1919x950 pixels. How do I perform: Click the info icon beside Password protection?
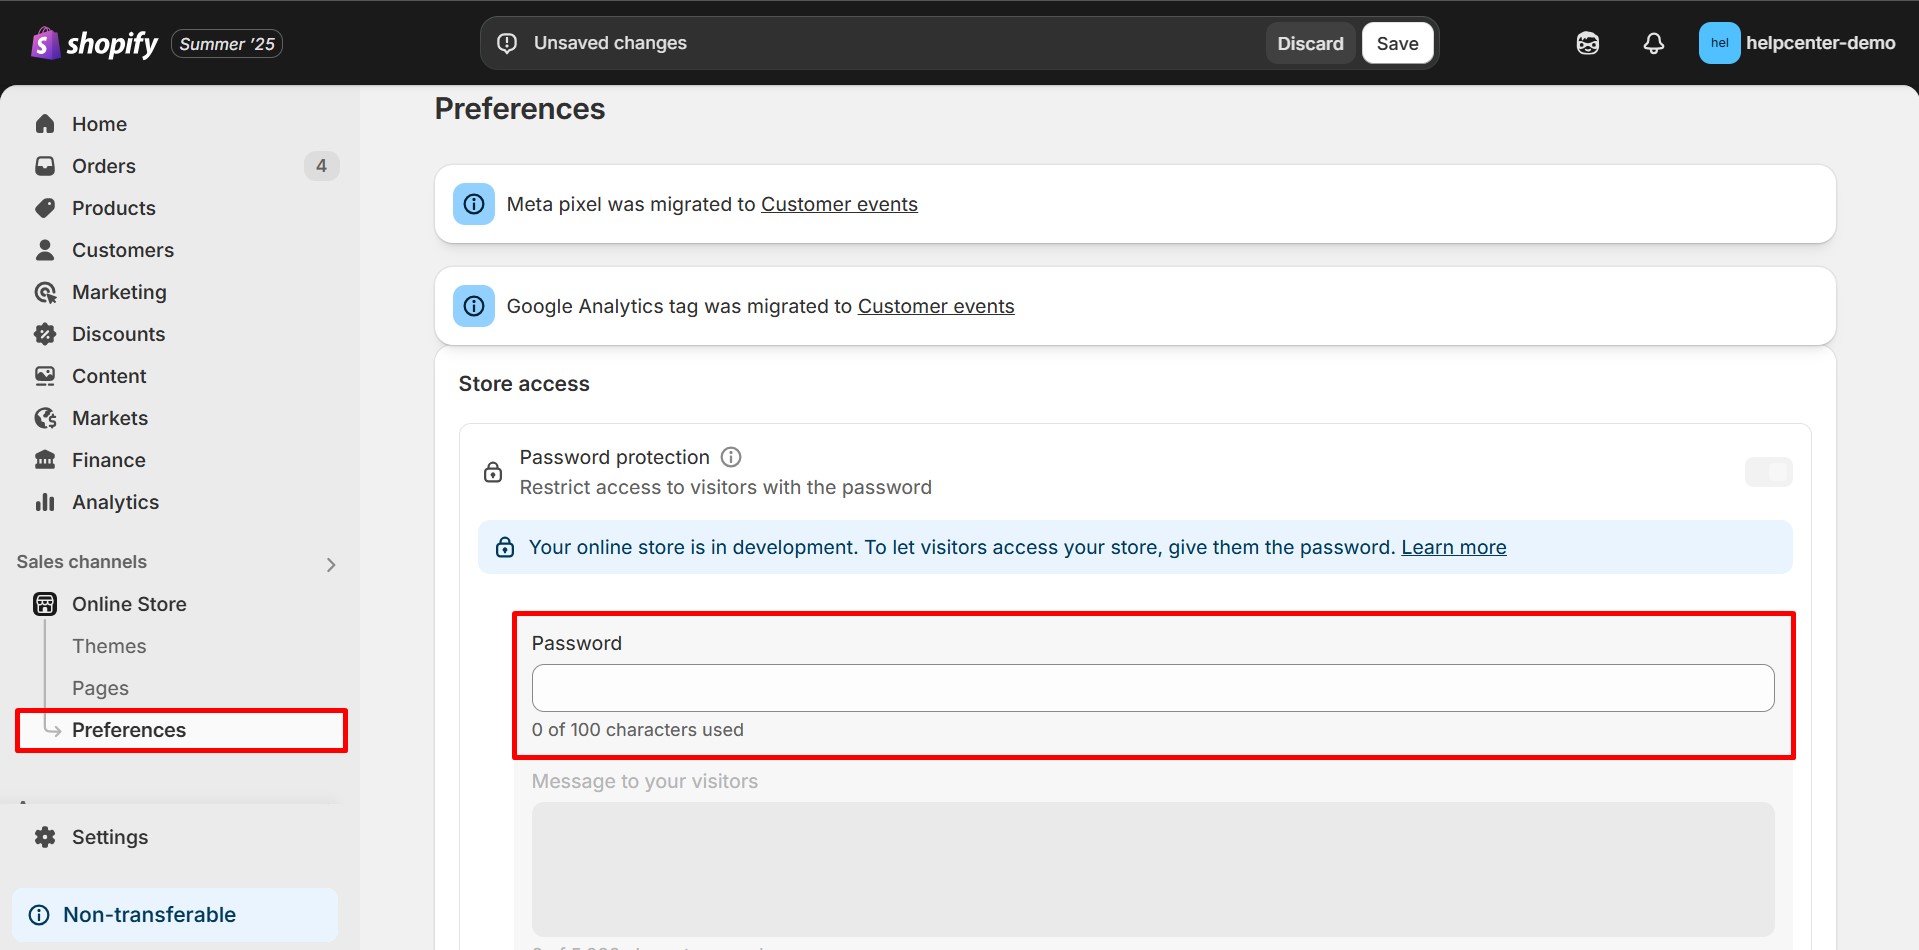click(731, 457)
